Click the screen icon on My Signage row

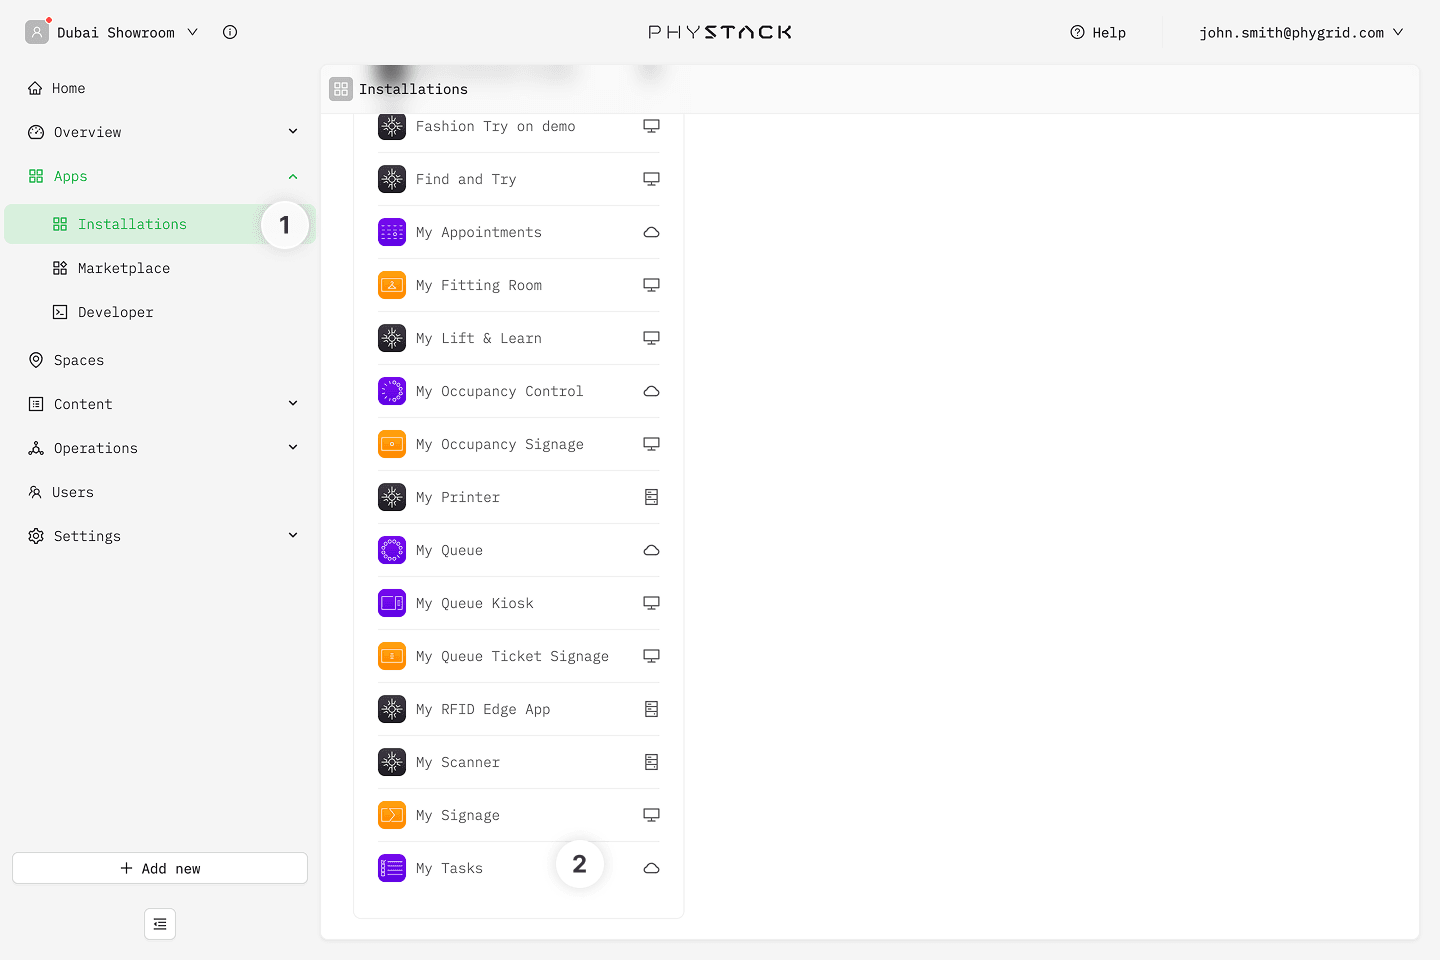[651, 815]
